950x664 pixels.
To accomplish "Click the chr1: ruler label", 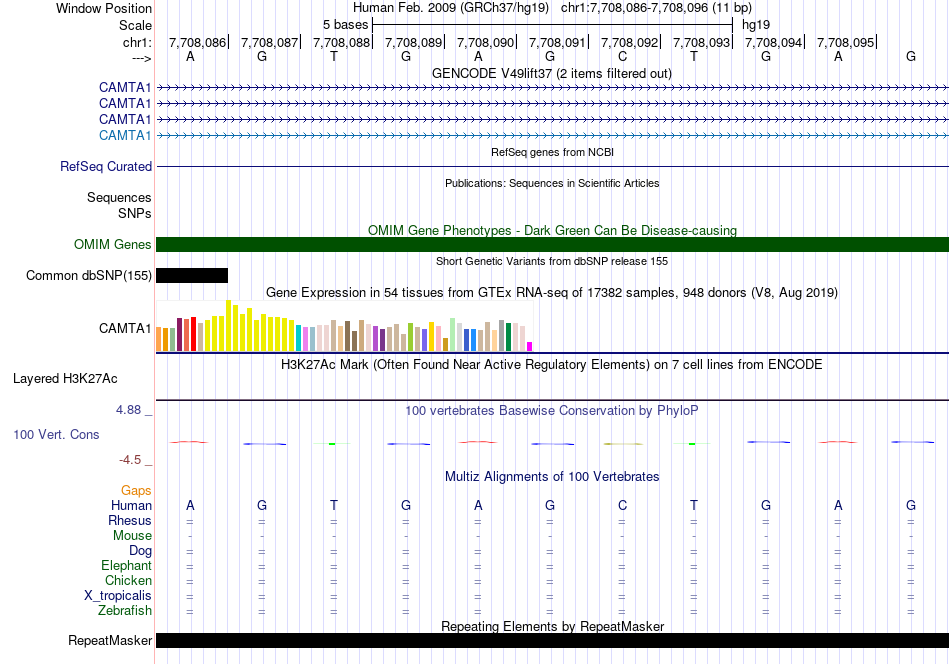I will coord(137,42).
